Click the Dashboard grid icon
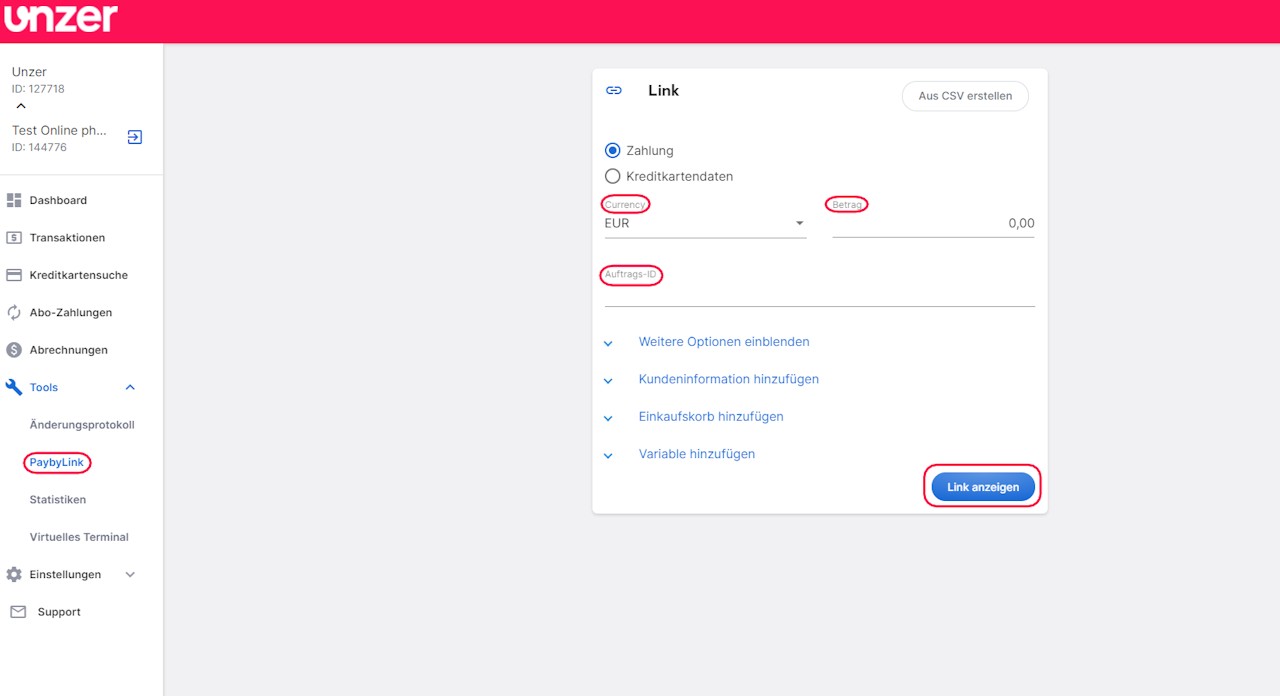1280x696 pixels. click(14, 200)
